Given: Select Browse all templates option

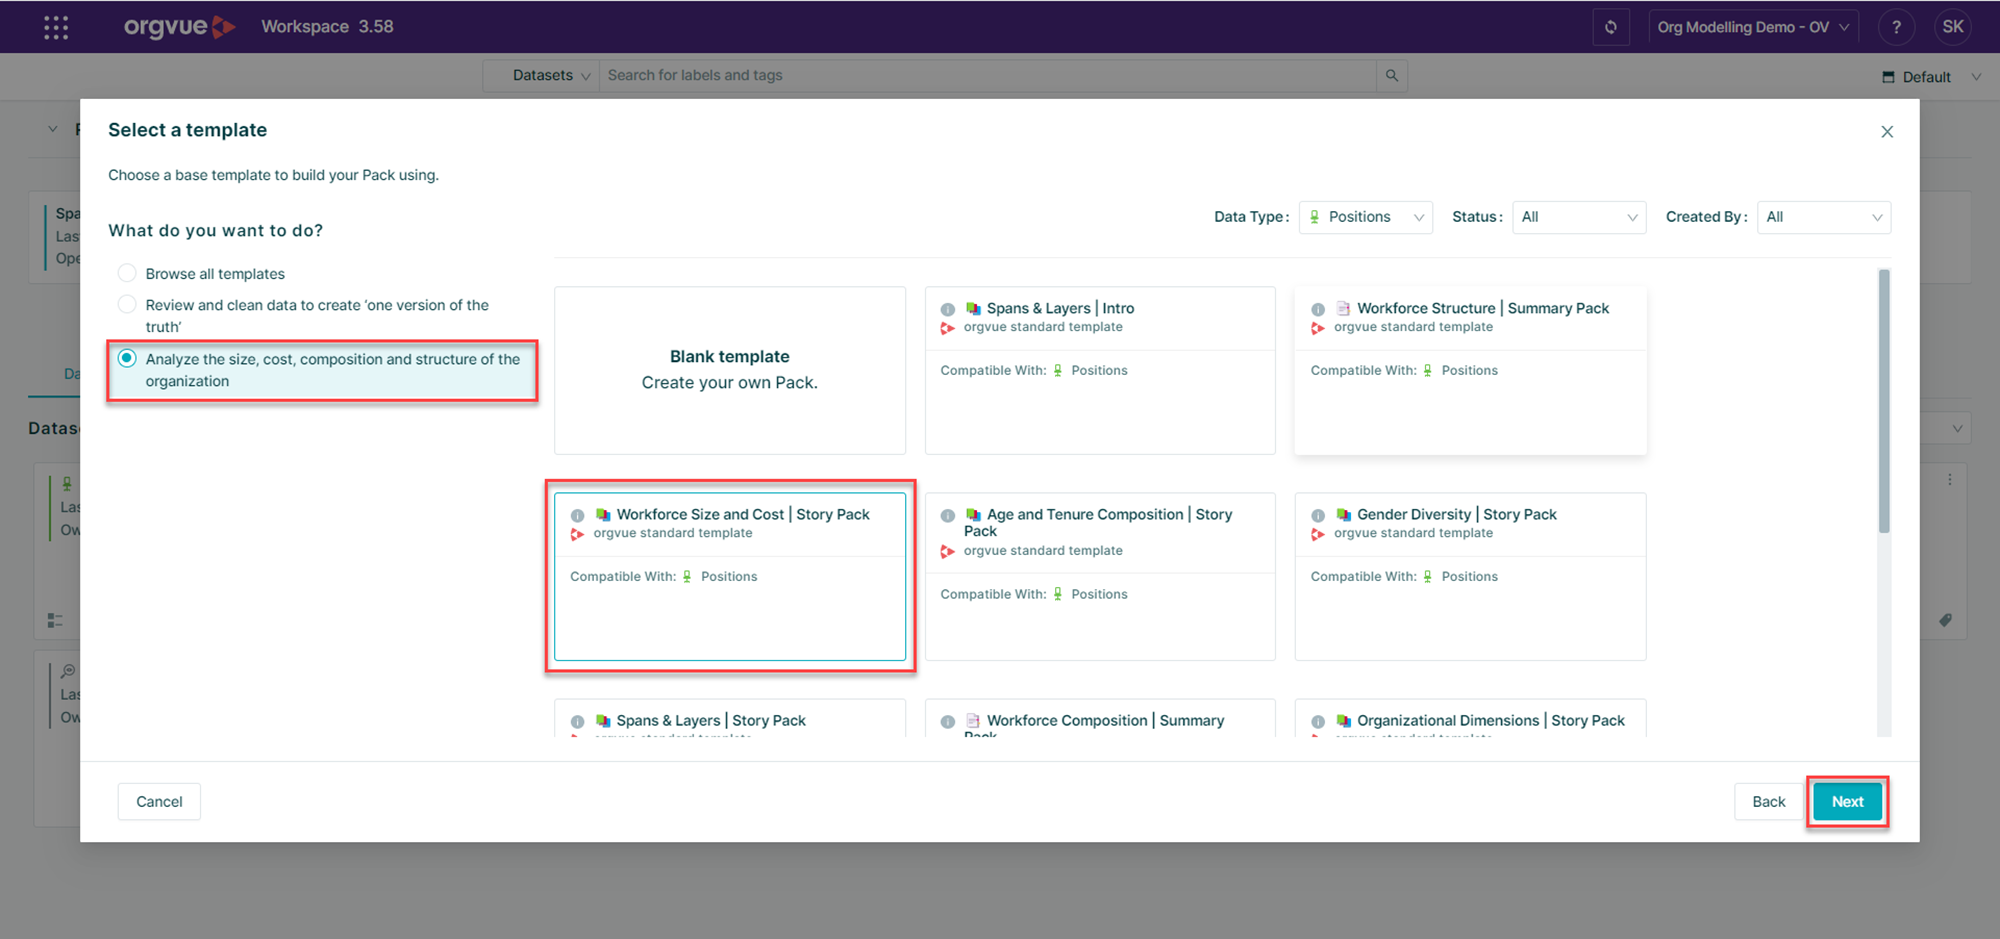Looking at the screenshot, I should [201, 274].
